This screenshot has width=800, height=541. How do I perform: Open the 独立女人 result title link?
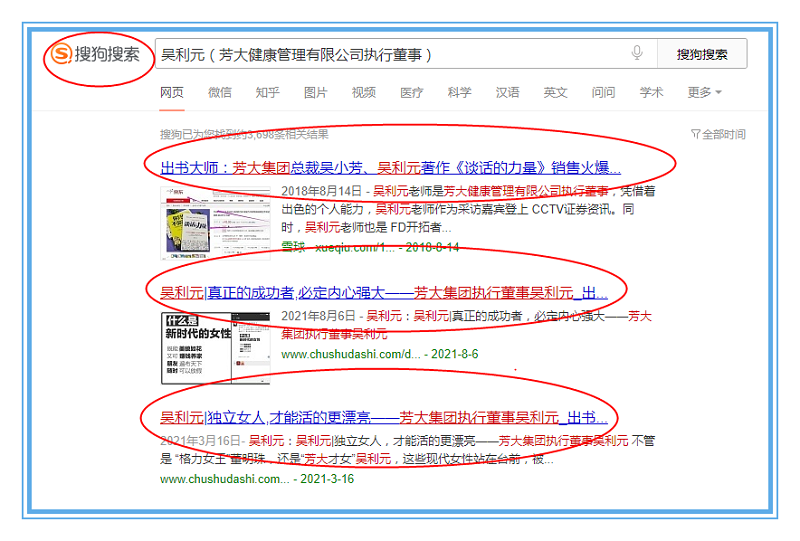(384, 418)
